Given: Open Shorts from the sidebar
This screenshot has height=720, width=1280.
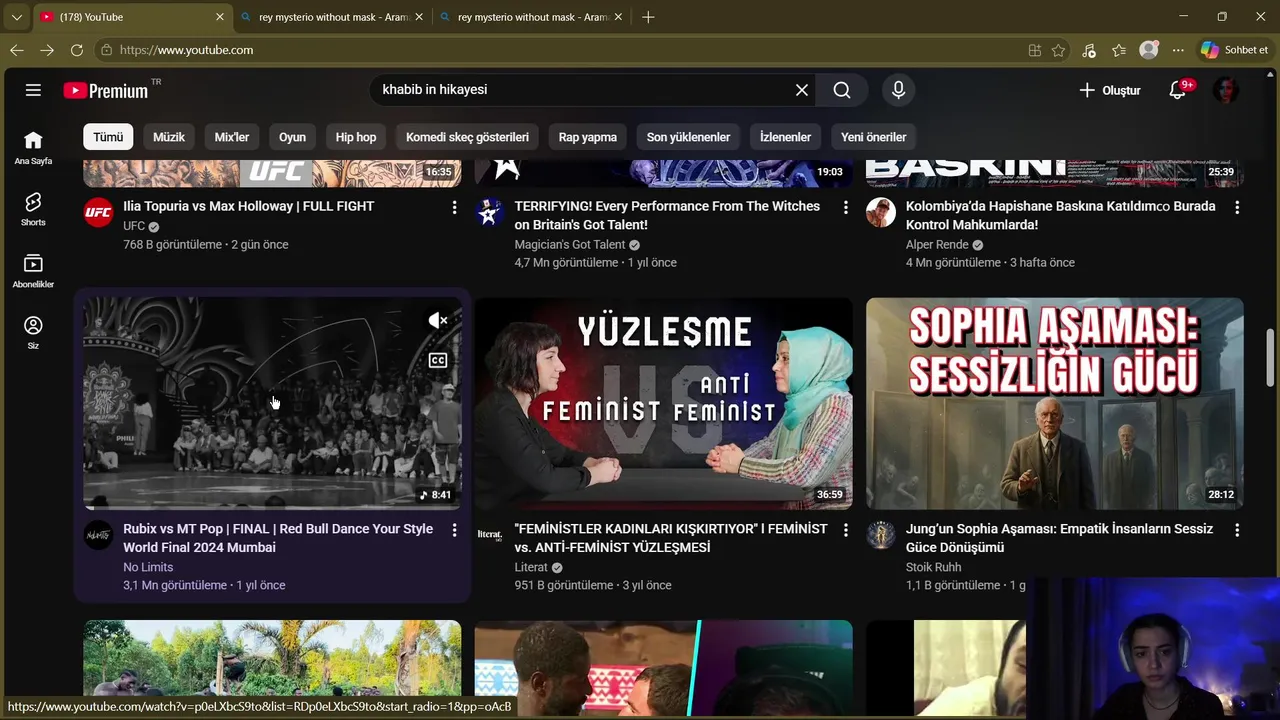Looking at the screenshot, I should tap(33, 209).
